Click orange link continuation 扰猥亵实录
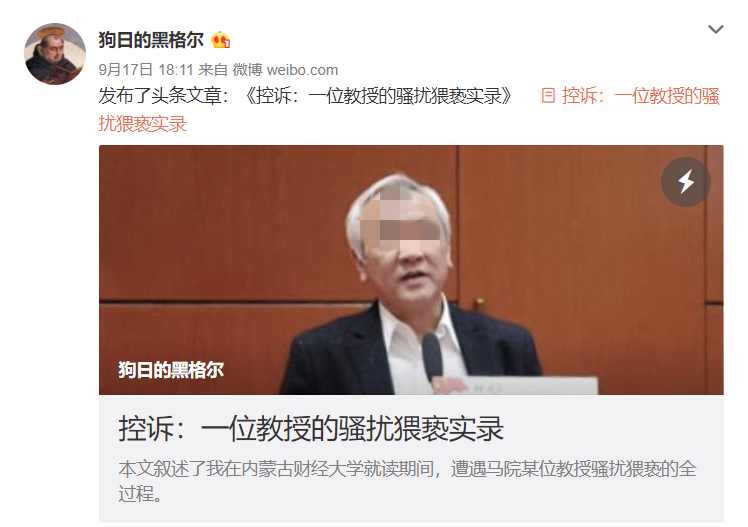The image size is (748, 527). click(142, 124)
